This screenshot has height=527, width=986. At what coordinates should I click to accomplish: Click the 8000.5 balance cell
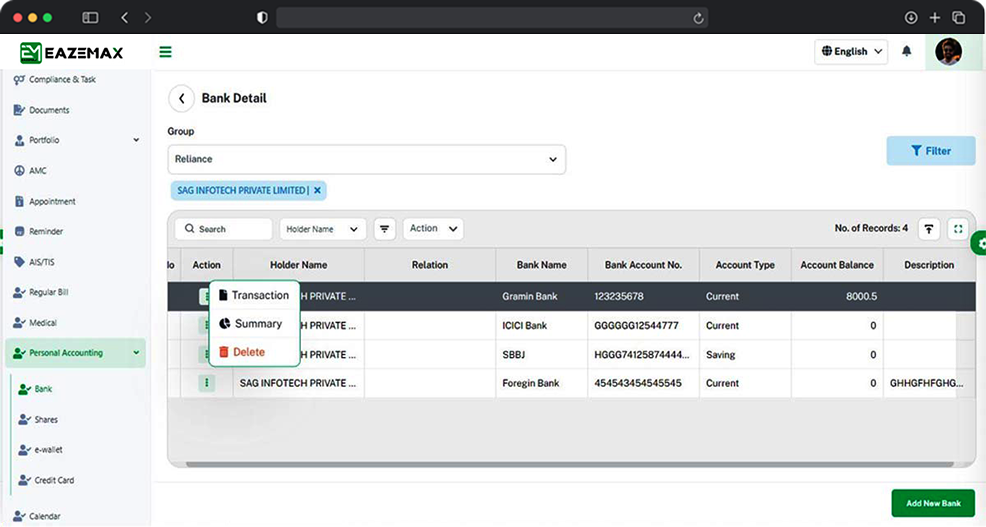[x=837, y=296]
